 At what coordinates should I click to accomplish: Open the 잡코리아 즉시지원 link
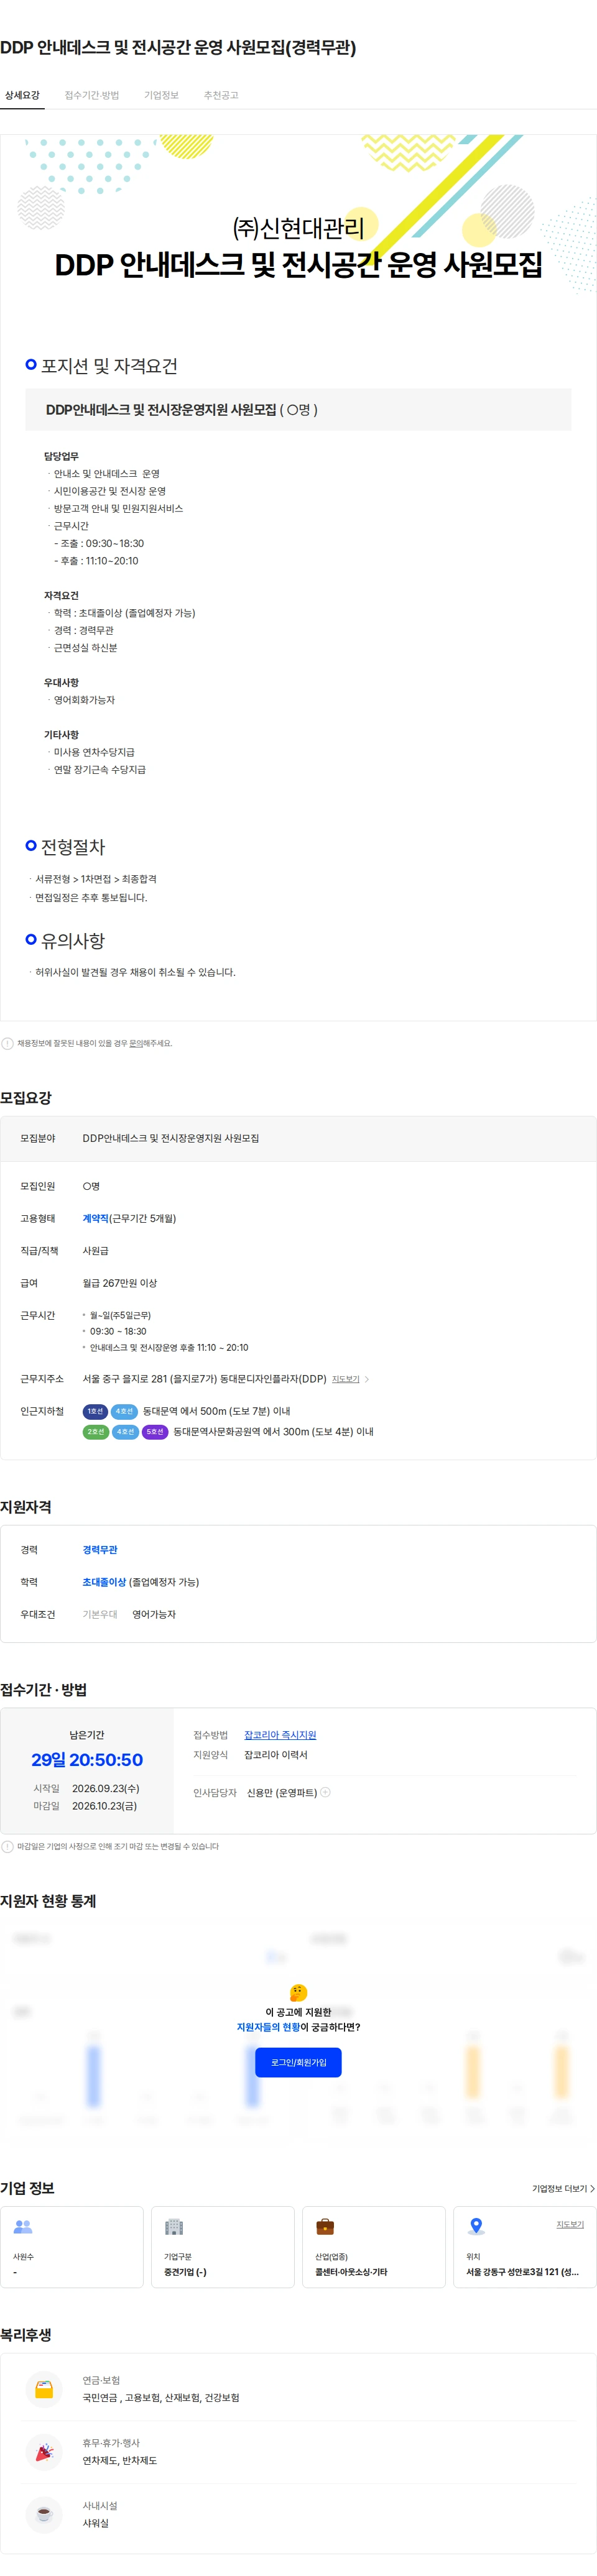280,1735
